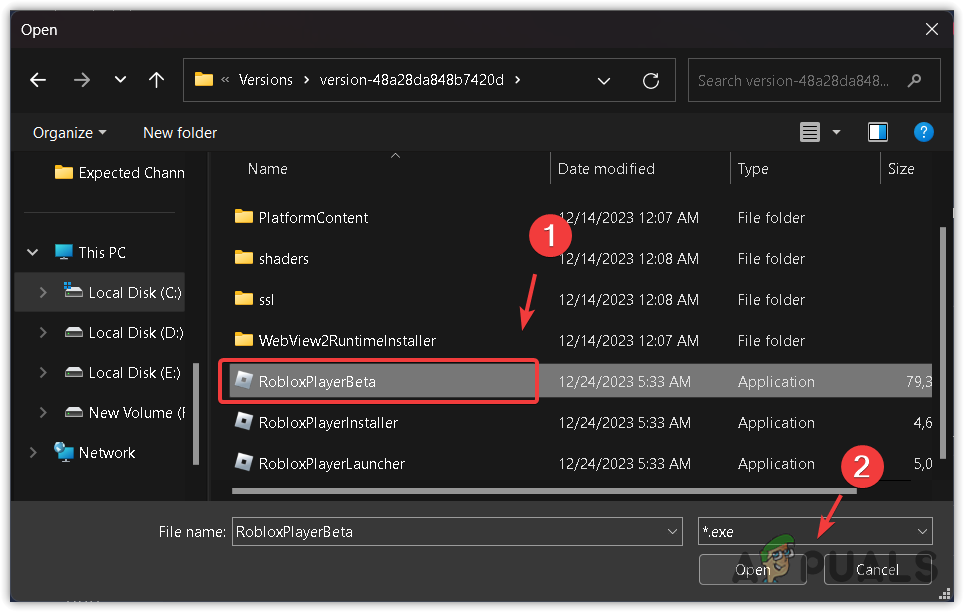Open the Organize menu

pyautogui.click(x=69, y=133)
